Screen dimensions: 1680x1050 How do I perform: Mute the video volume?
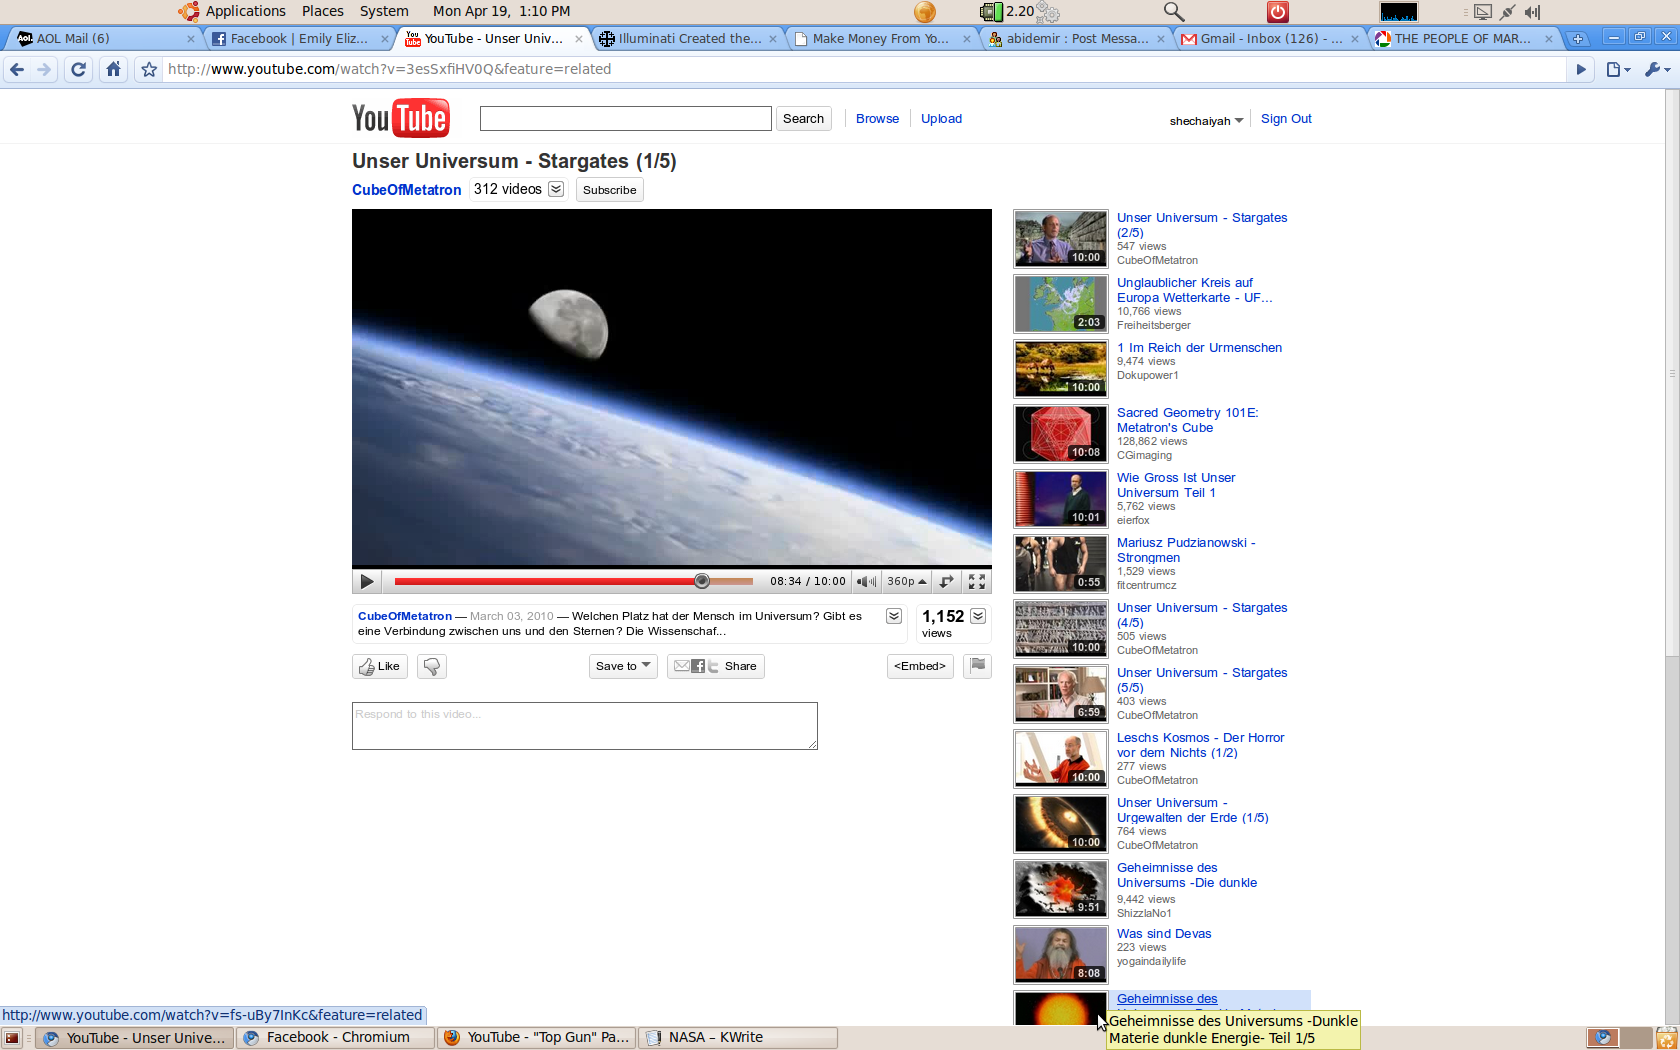(x=866, y=581)
